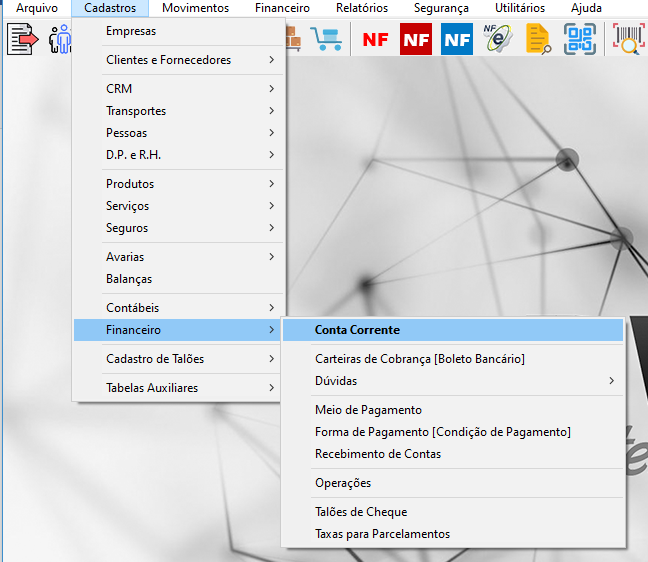Screen dimensions: 648x562
Task: Open the Financeiro menu in the menu bar
Action: tap(282, 8)
